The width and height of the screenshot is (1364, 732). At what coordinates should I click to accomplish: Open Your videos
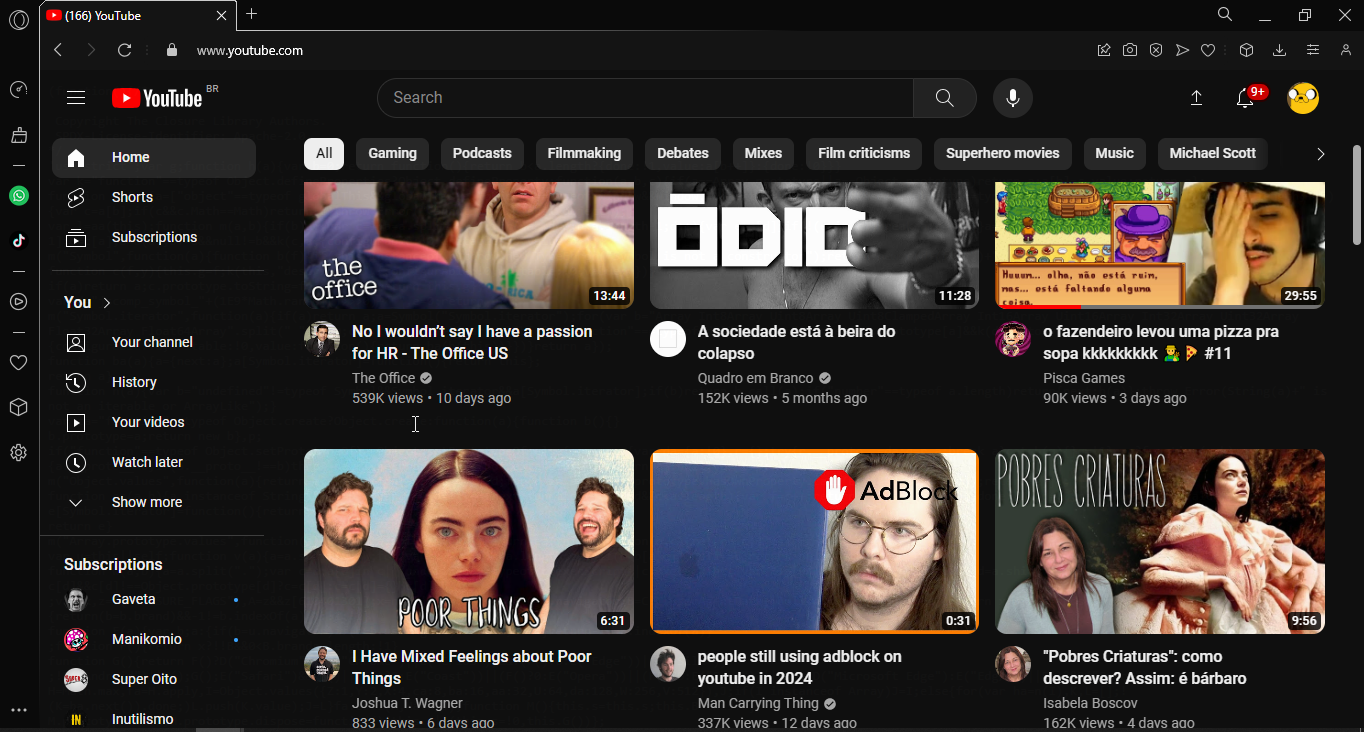tap(154, 422)
